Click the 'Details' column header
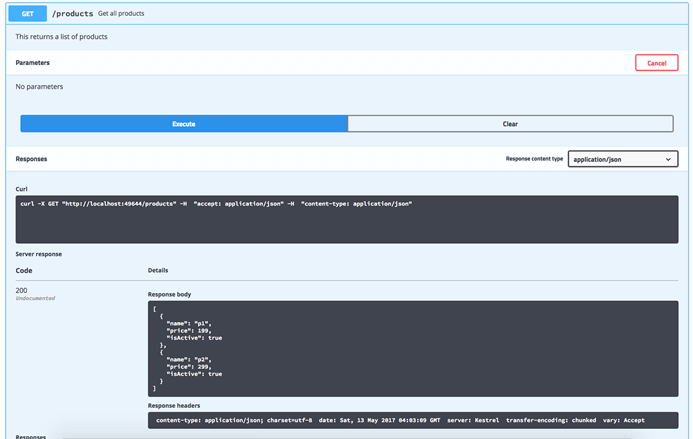693x439 pixels. tap(158, 270)
